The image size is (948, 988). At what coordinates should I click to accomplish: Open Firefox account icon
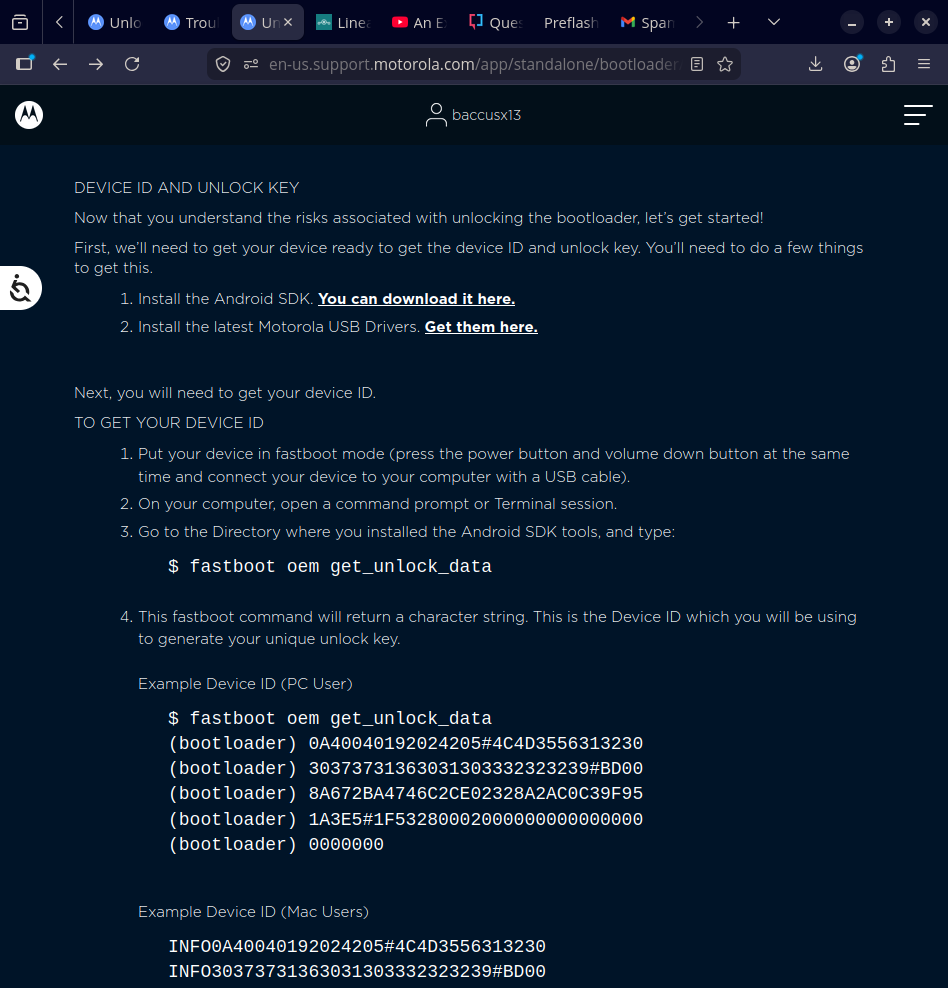852,64
